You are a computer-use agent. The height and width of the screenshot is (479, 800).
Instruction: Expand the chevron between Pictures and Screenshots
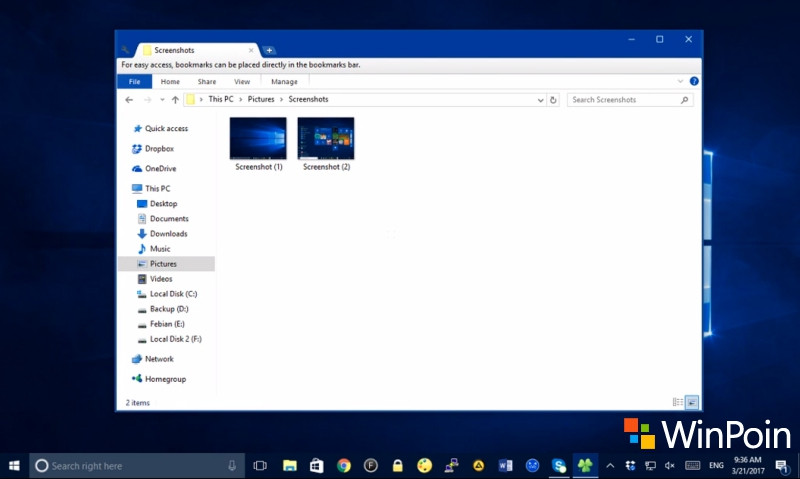click(281, 99)
